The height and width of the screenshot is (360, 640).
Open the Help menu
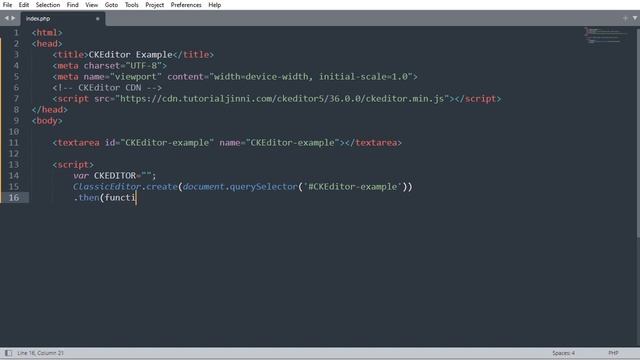(x=215, y=5)
